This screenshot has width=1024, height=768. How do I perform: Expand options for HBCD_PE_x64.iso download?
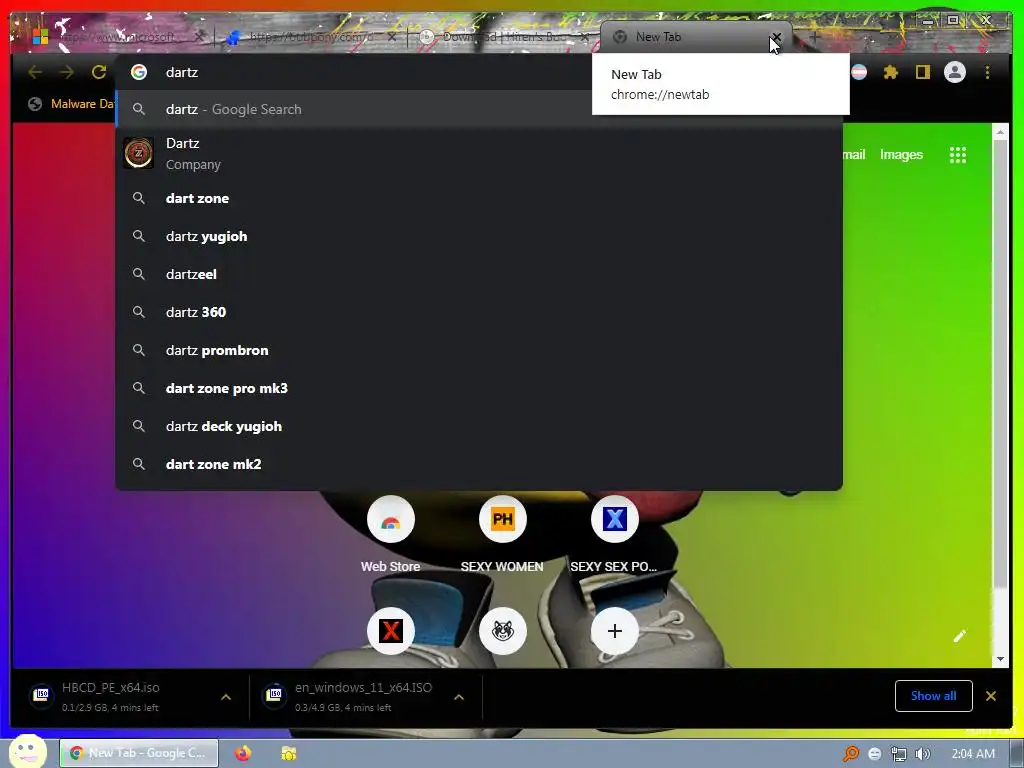pos(226,697)
